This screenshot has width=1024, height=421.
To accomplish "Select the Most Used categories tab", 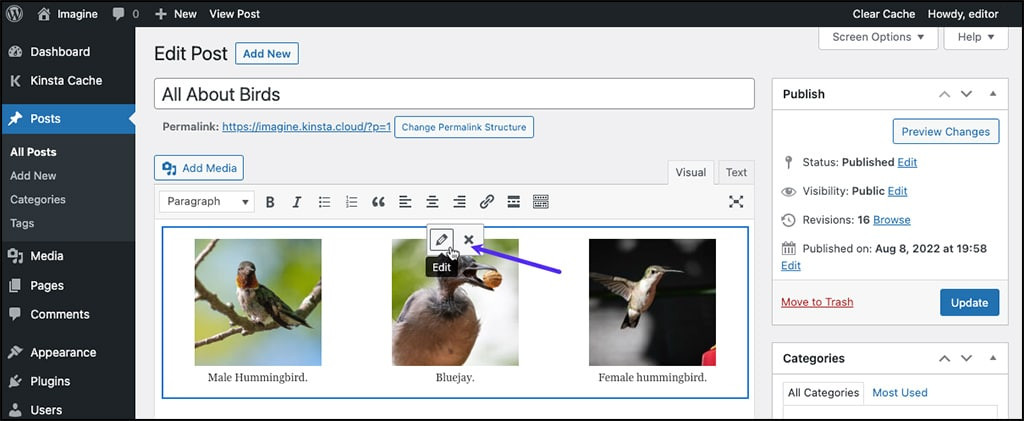I will pyautogui.click(x=900, y=393).
